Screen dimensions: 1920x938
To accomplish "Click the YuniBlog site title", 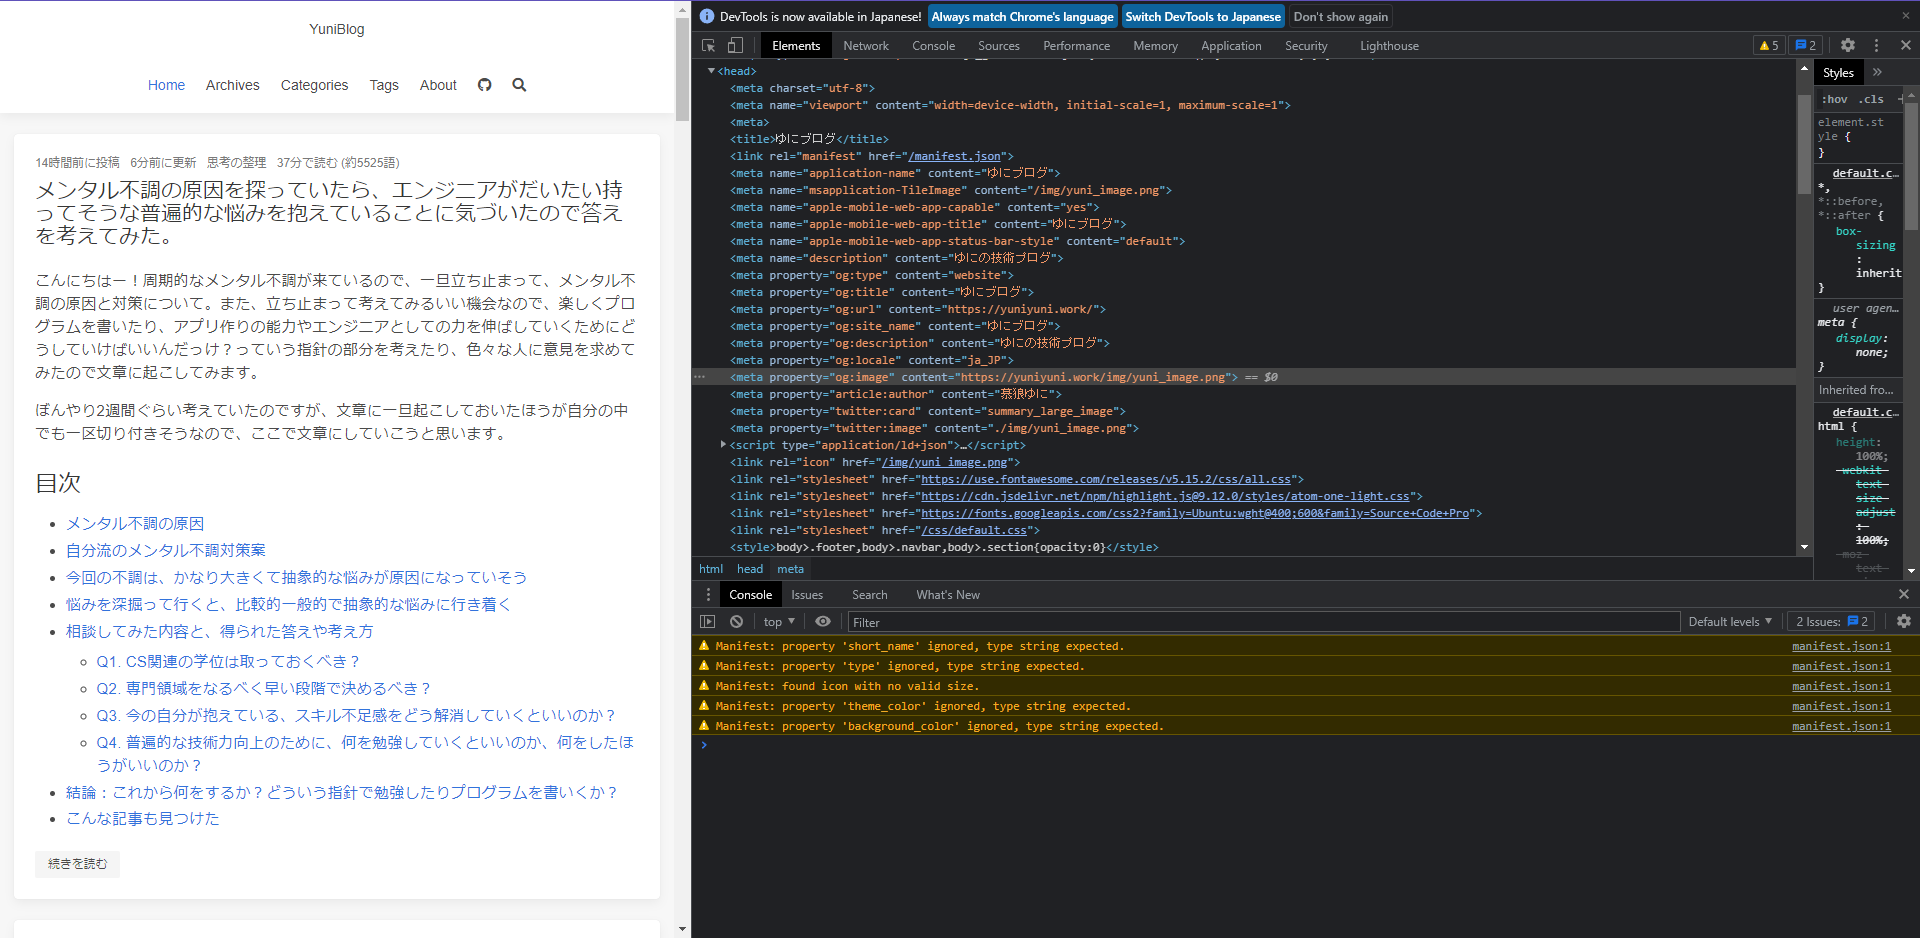I will (x=337, y=29).
